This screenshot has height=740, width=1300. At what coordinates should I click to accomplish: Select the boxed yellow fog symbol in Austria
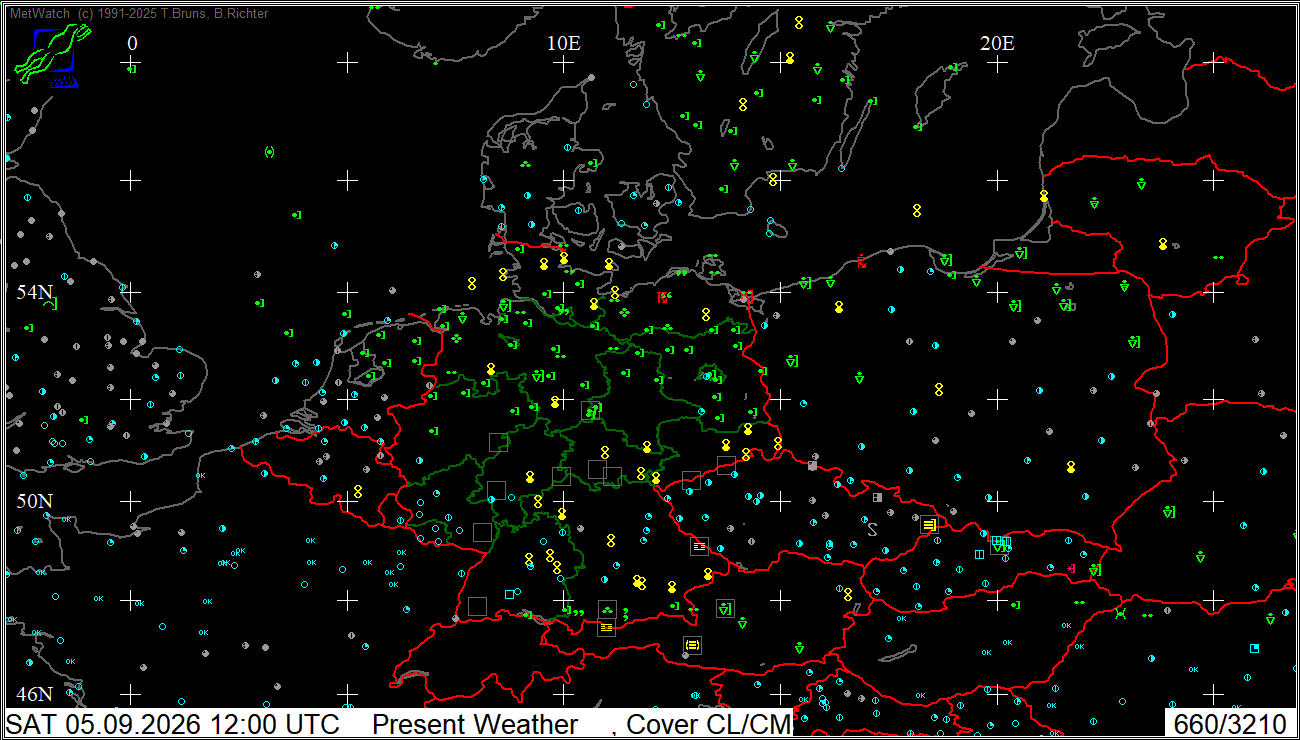[692, 645]
